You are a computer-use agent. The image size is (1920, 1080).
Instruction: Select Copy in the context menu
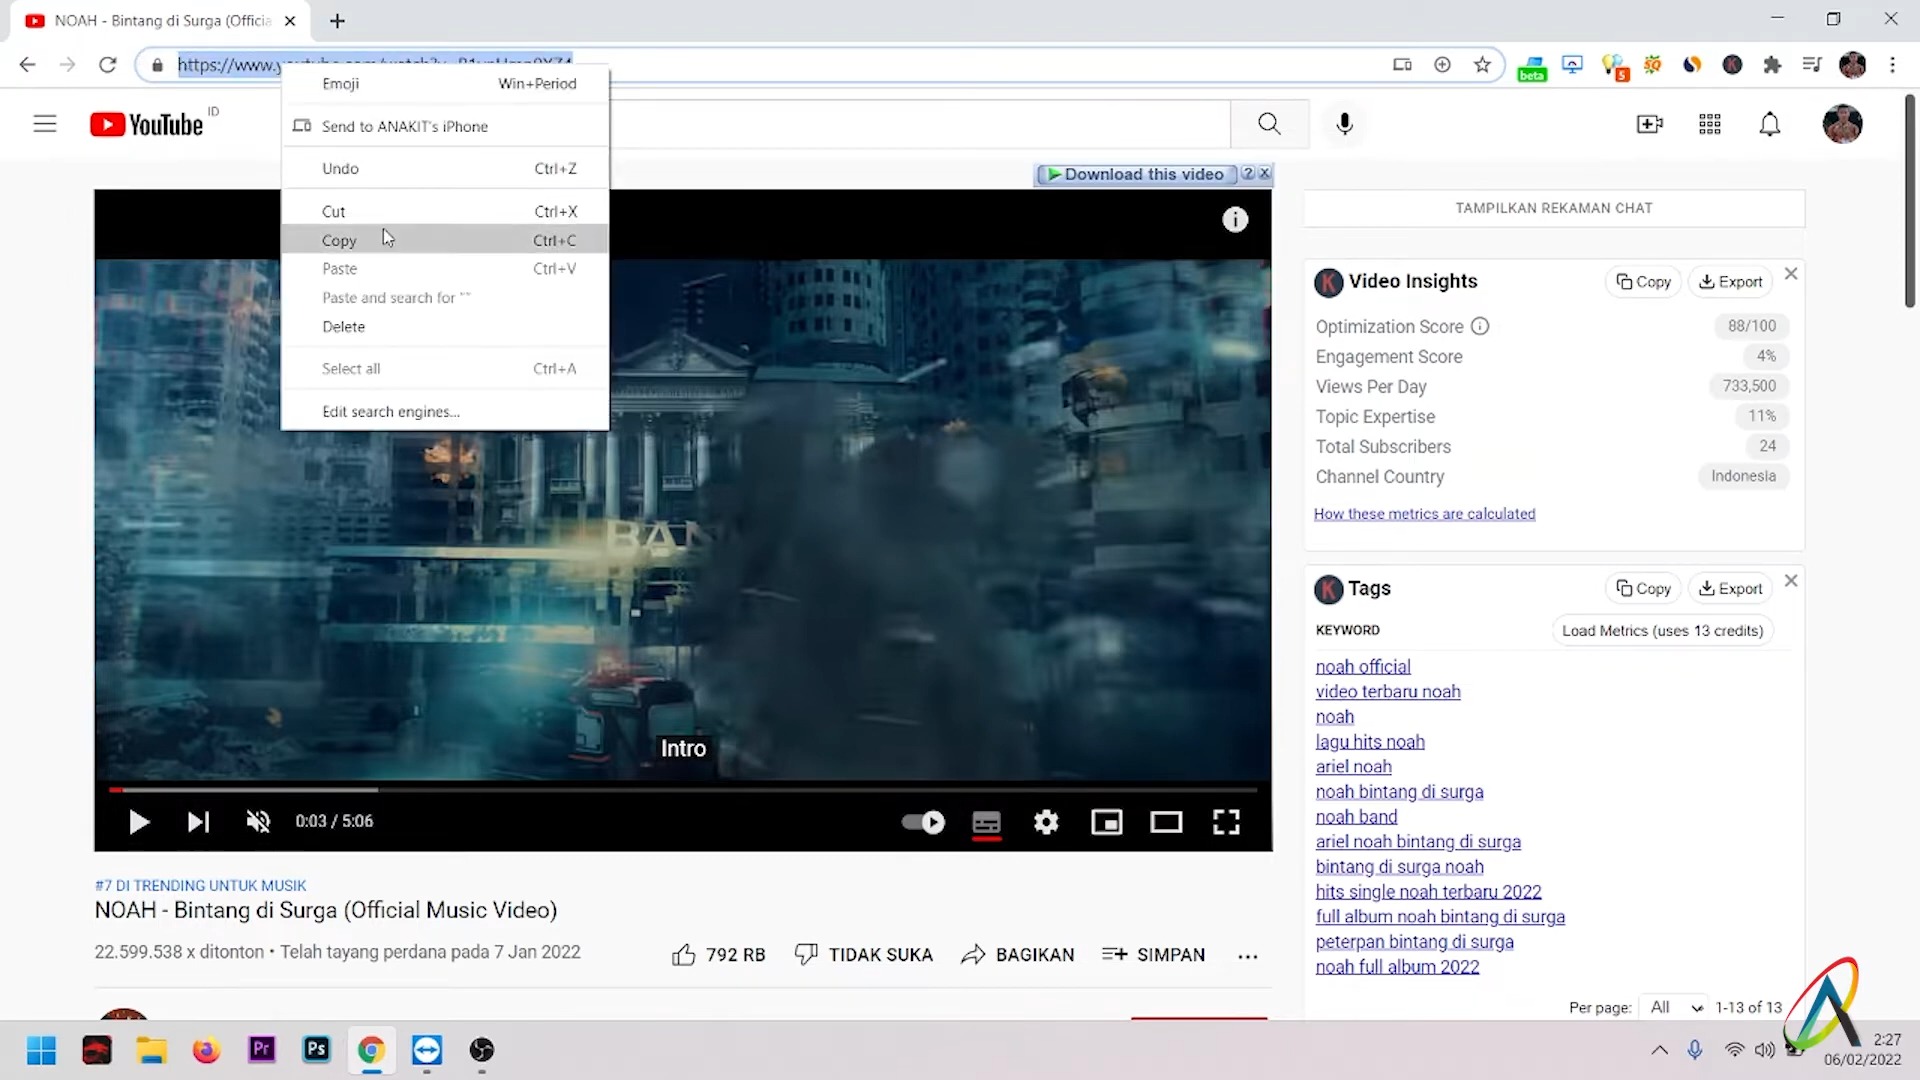(x=445, y=240)
